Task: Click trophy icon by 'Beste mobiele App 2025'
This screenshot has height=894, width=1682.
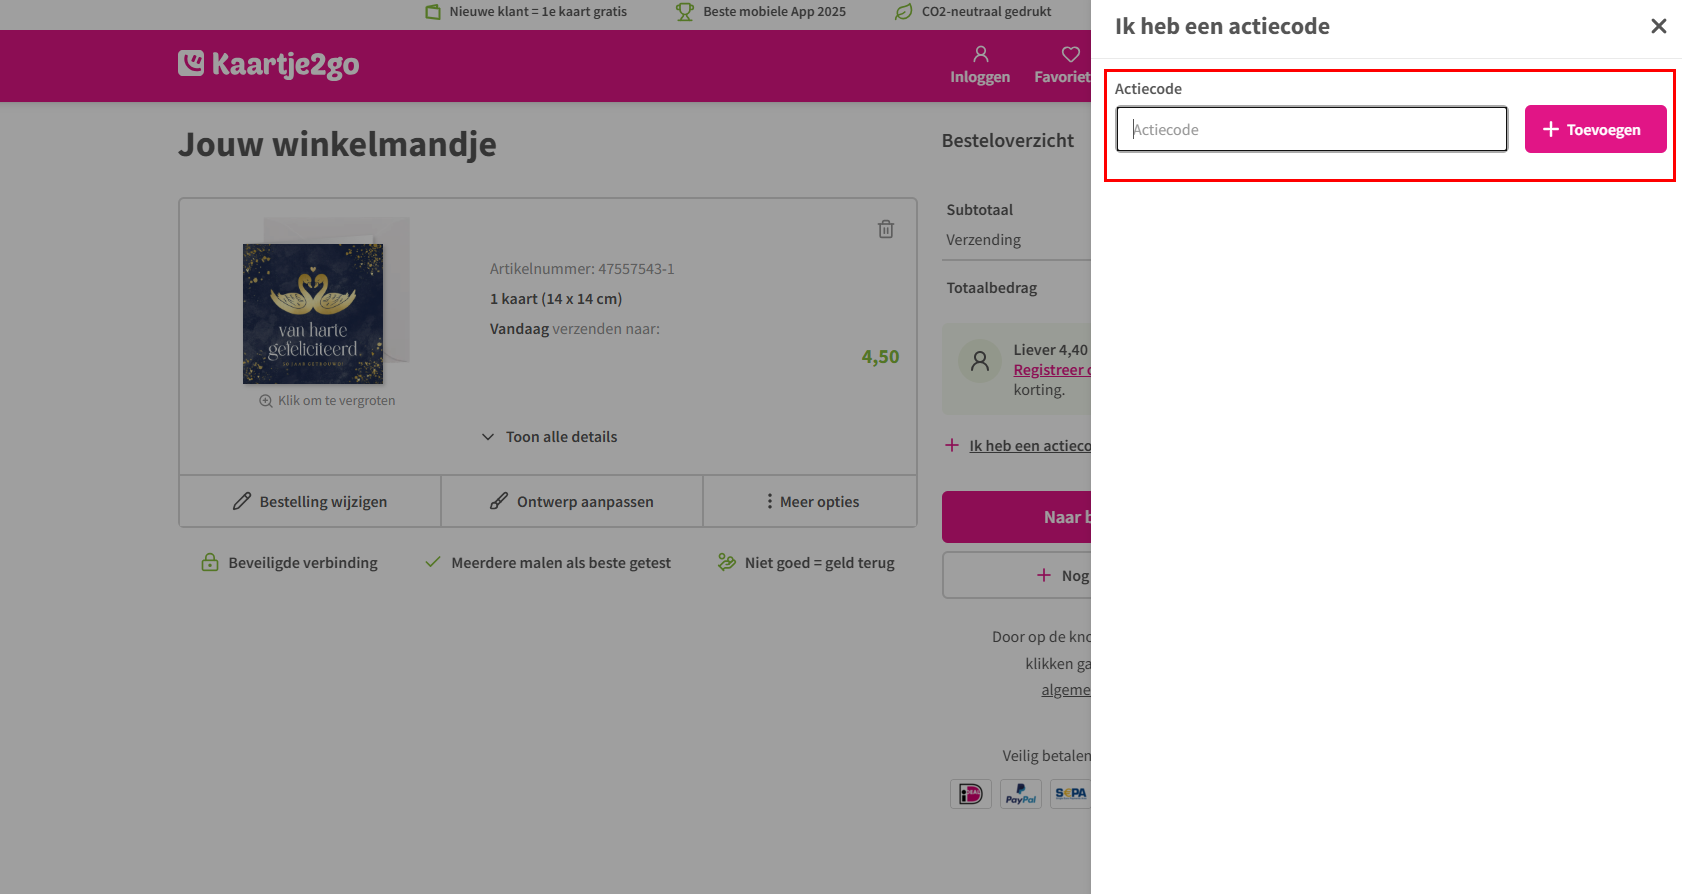Action: tap(685, 12)
